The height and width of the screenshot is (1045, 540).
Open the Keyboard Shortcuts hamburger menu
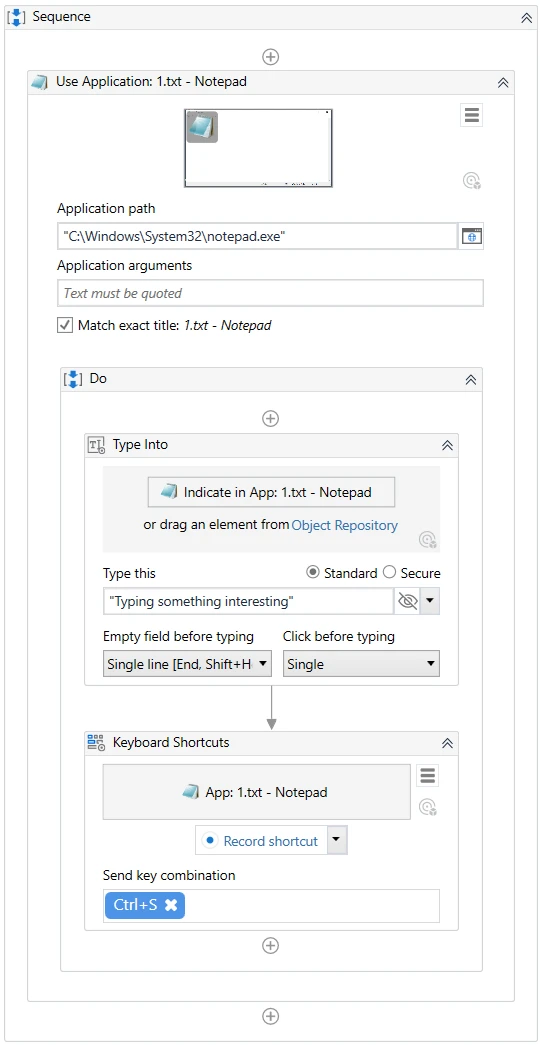pyautogui.click(x=428, y=776)
